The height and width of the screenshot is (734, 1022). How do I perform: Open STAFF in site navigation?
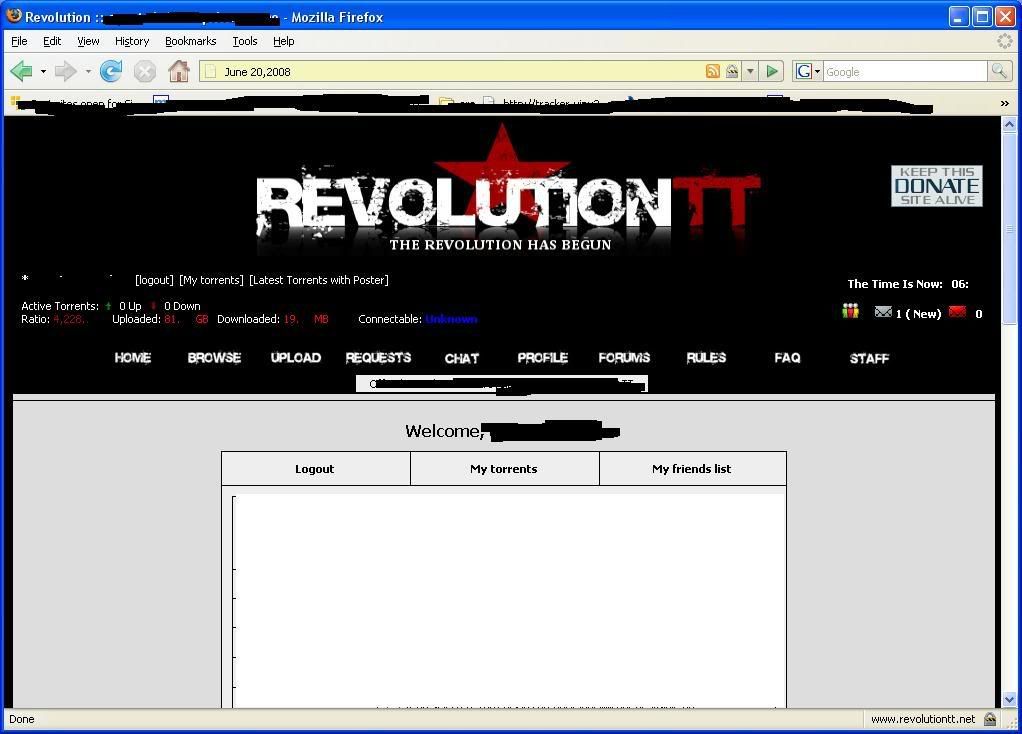coord(869,359)
